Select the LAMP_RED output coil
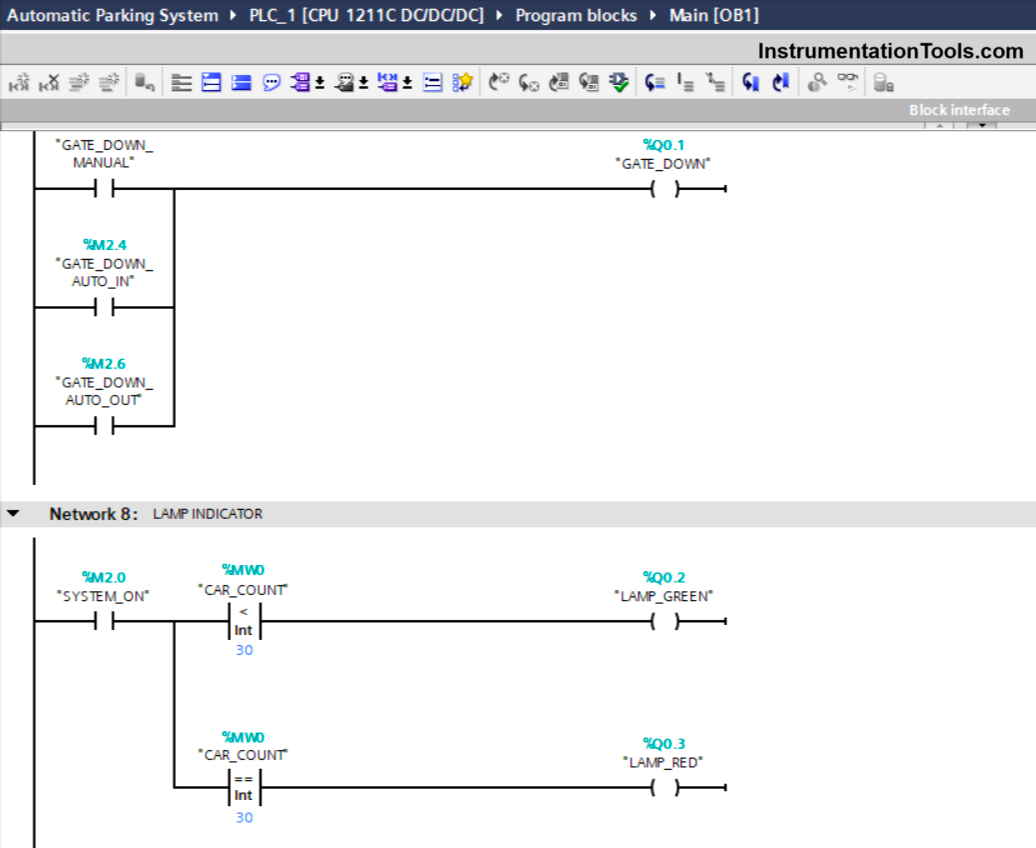 665,787
